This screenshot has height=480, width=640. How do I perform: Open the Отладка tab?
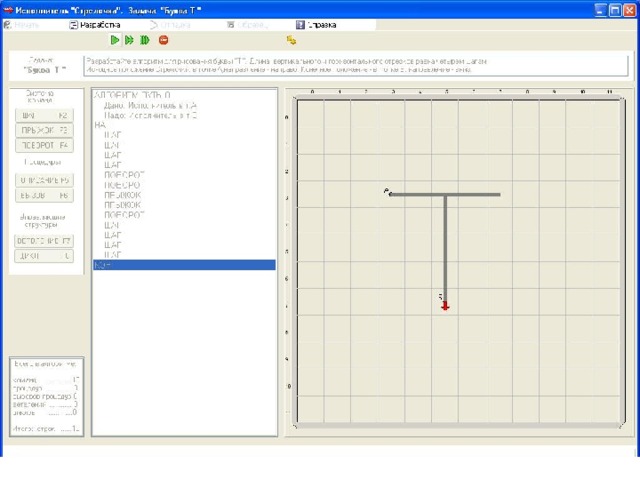170,25
